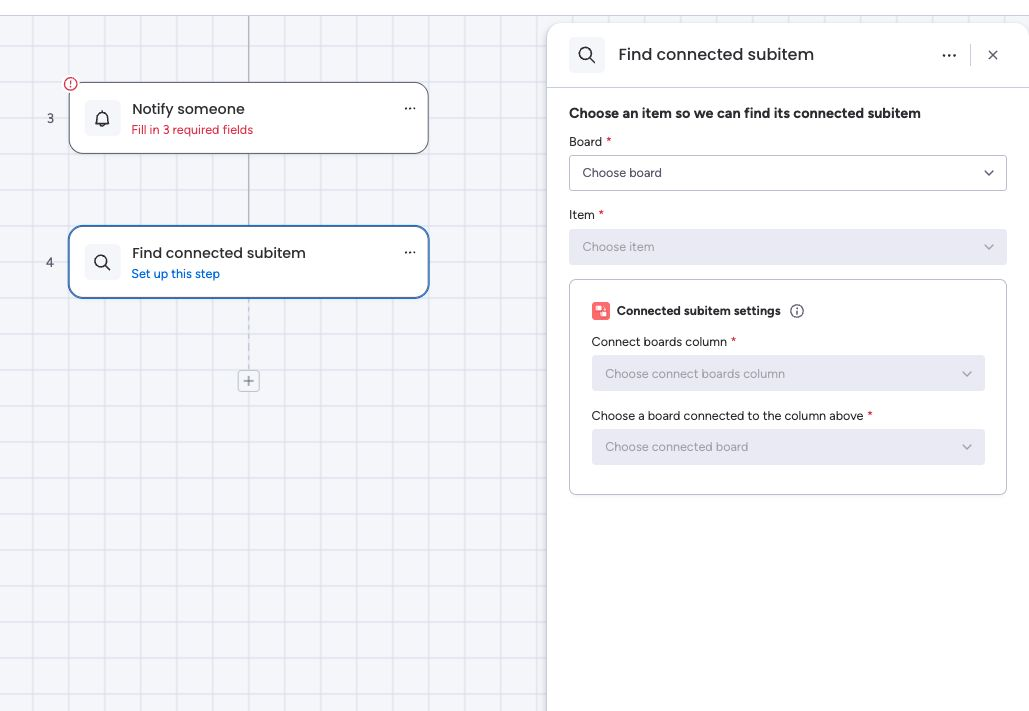
Task: Open the Choose connect boards column dropdown
Action: pyautogui.click(x=788, y=374)
